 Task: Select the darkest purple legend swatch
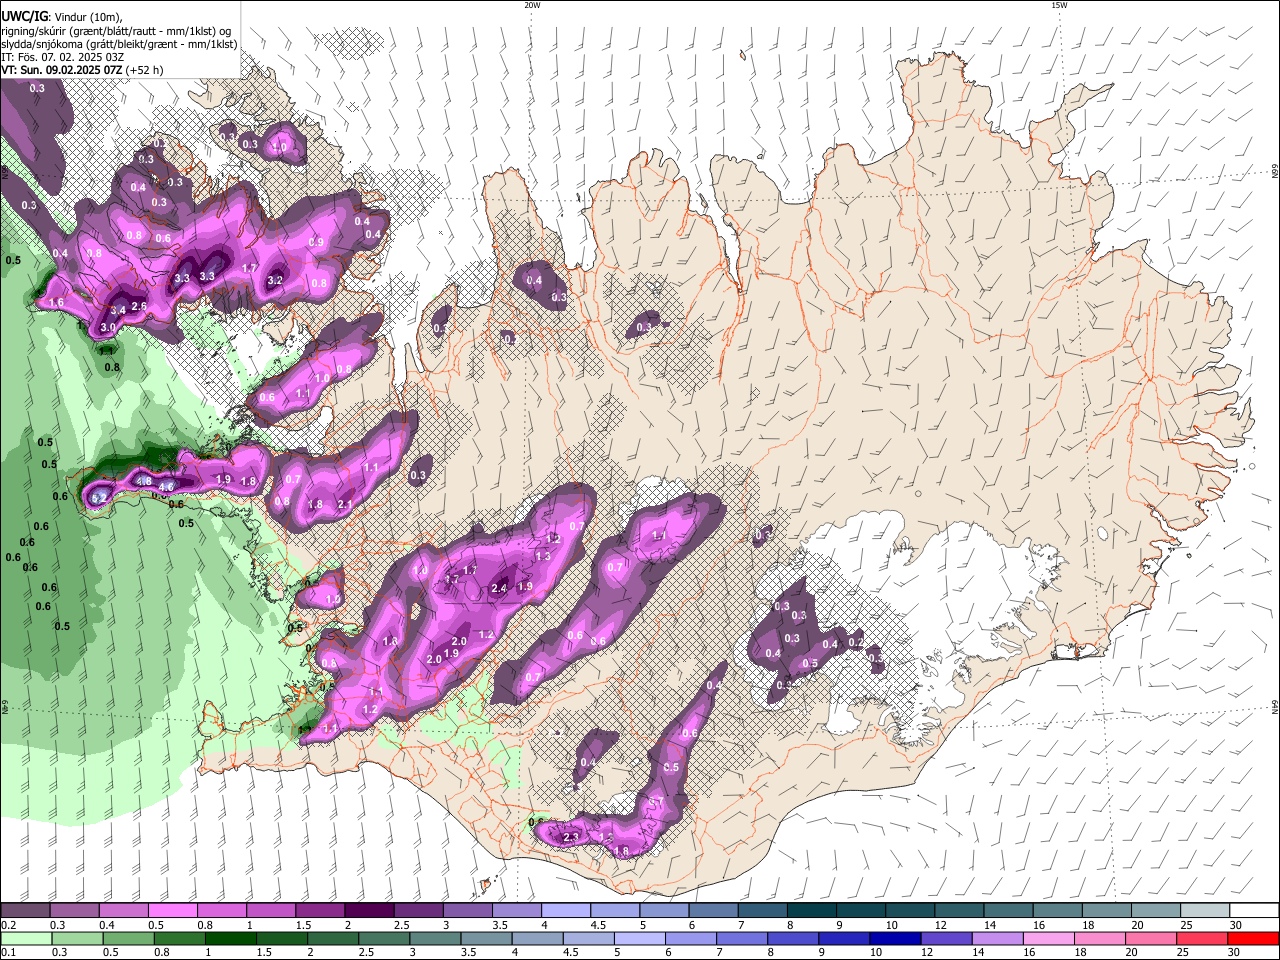(369, 910)
